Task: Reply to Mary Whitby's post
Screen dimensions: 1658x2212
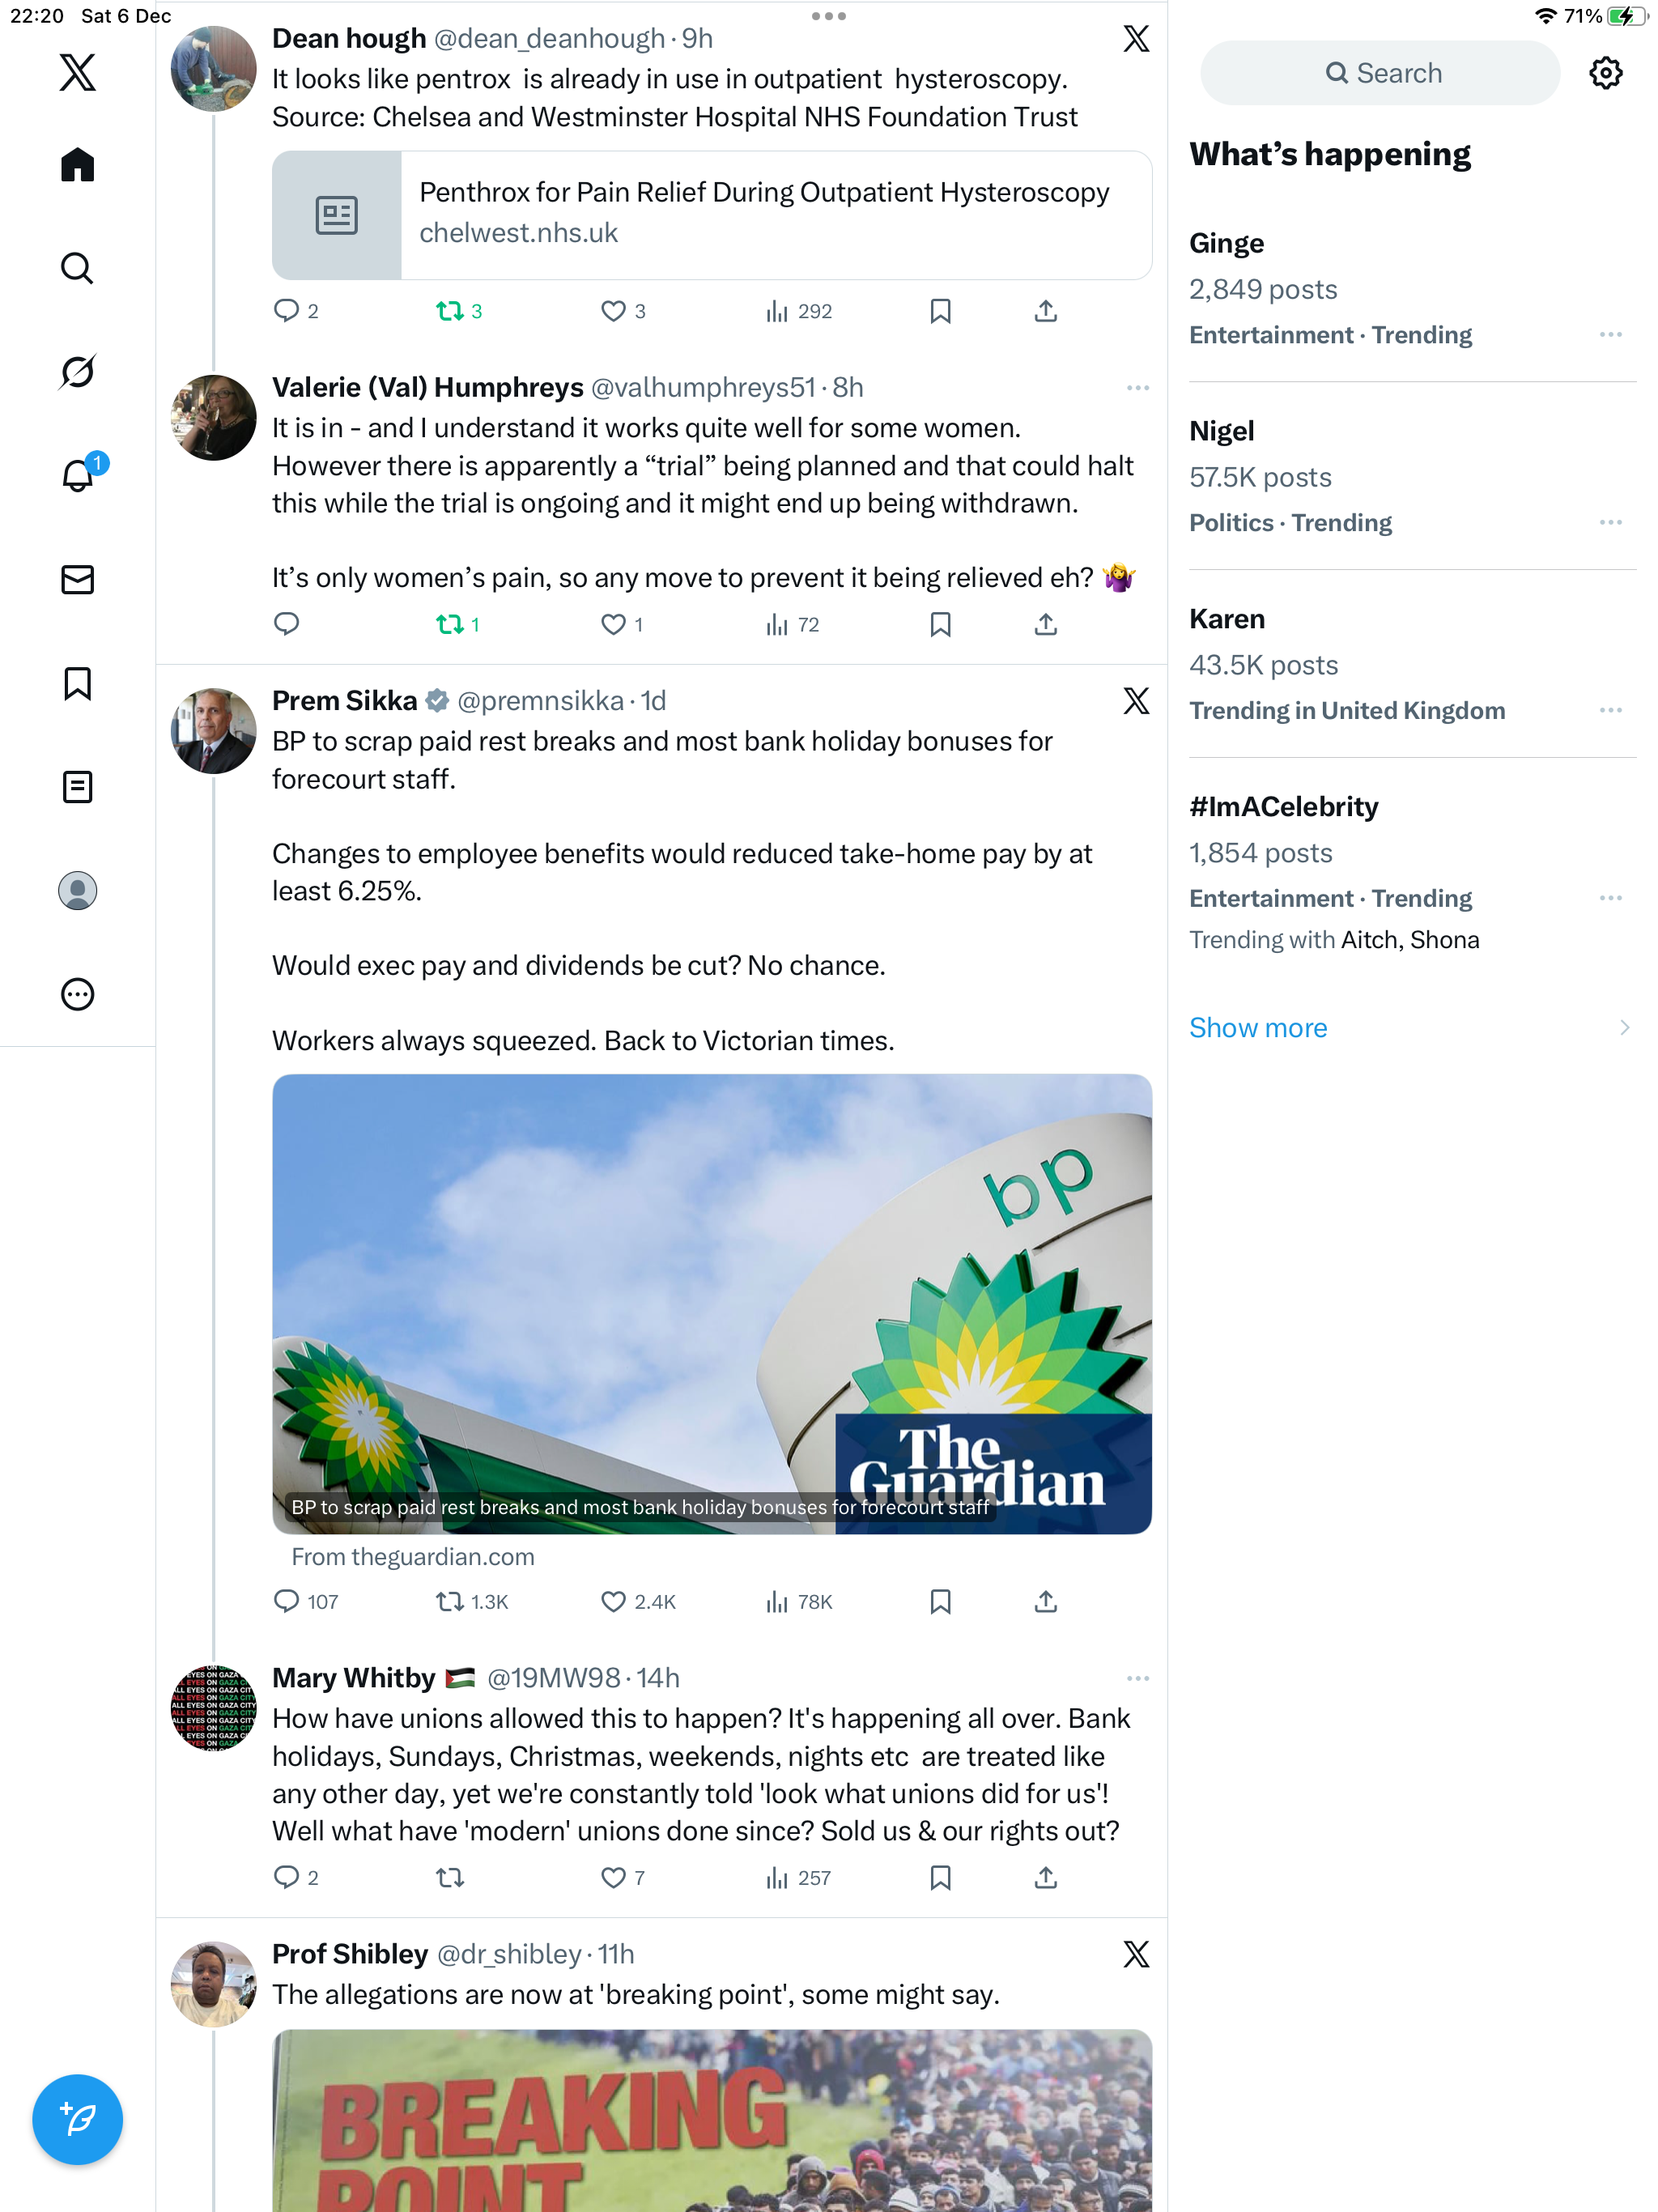Action: 287,1877
